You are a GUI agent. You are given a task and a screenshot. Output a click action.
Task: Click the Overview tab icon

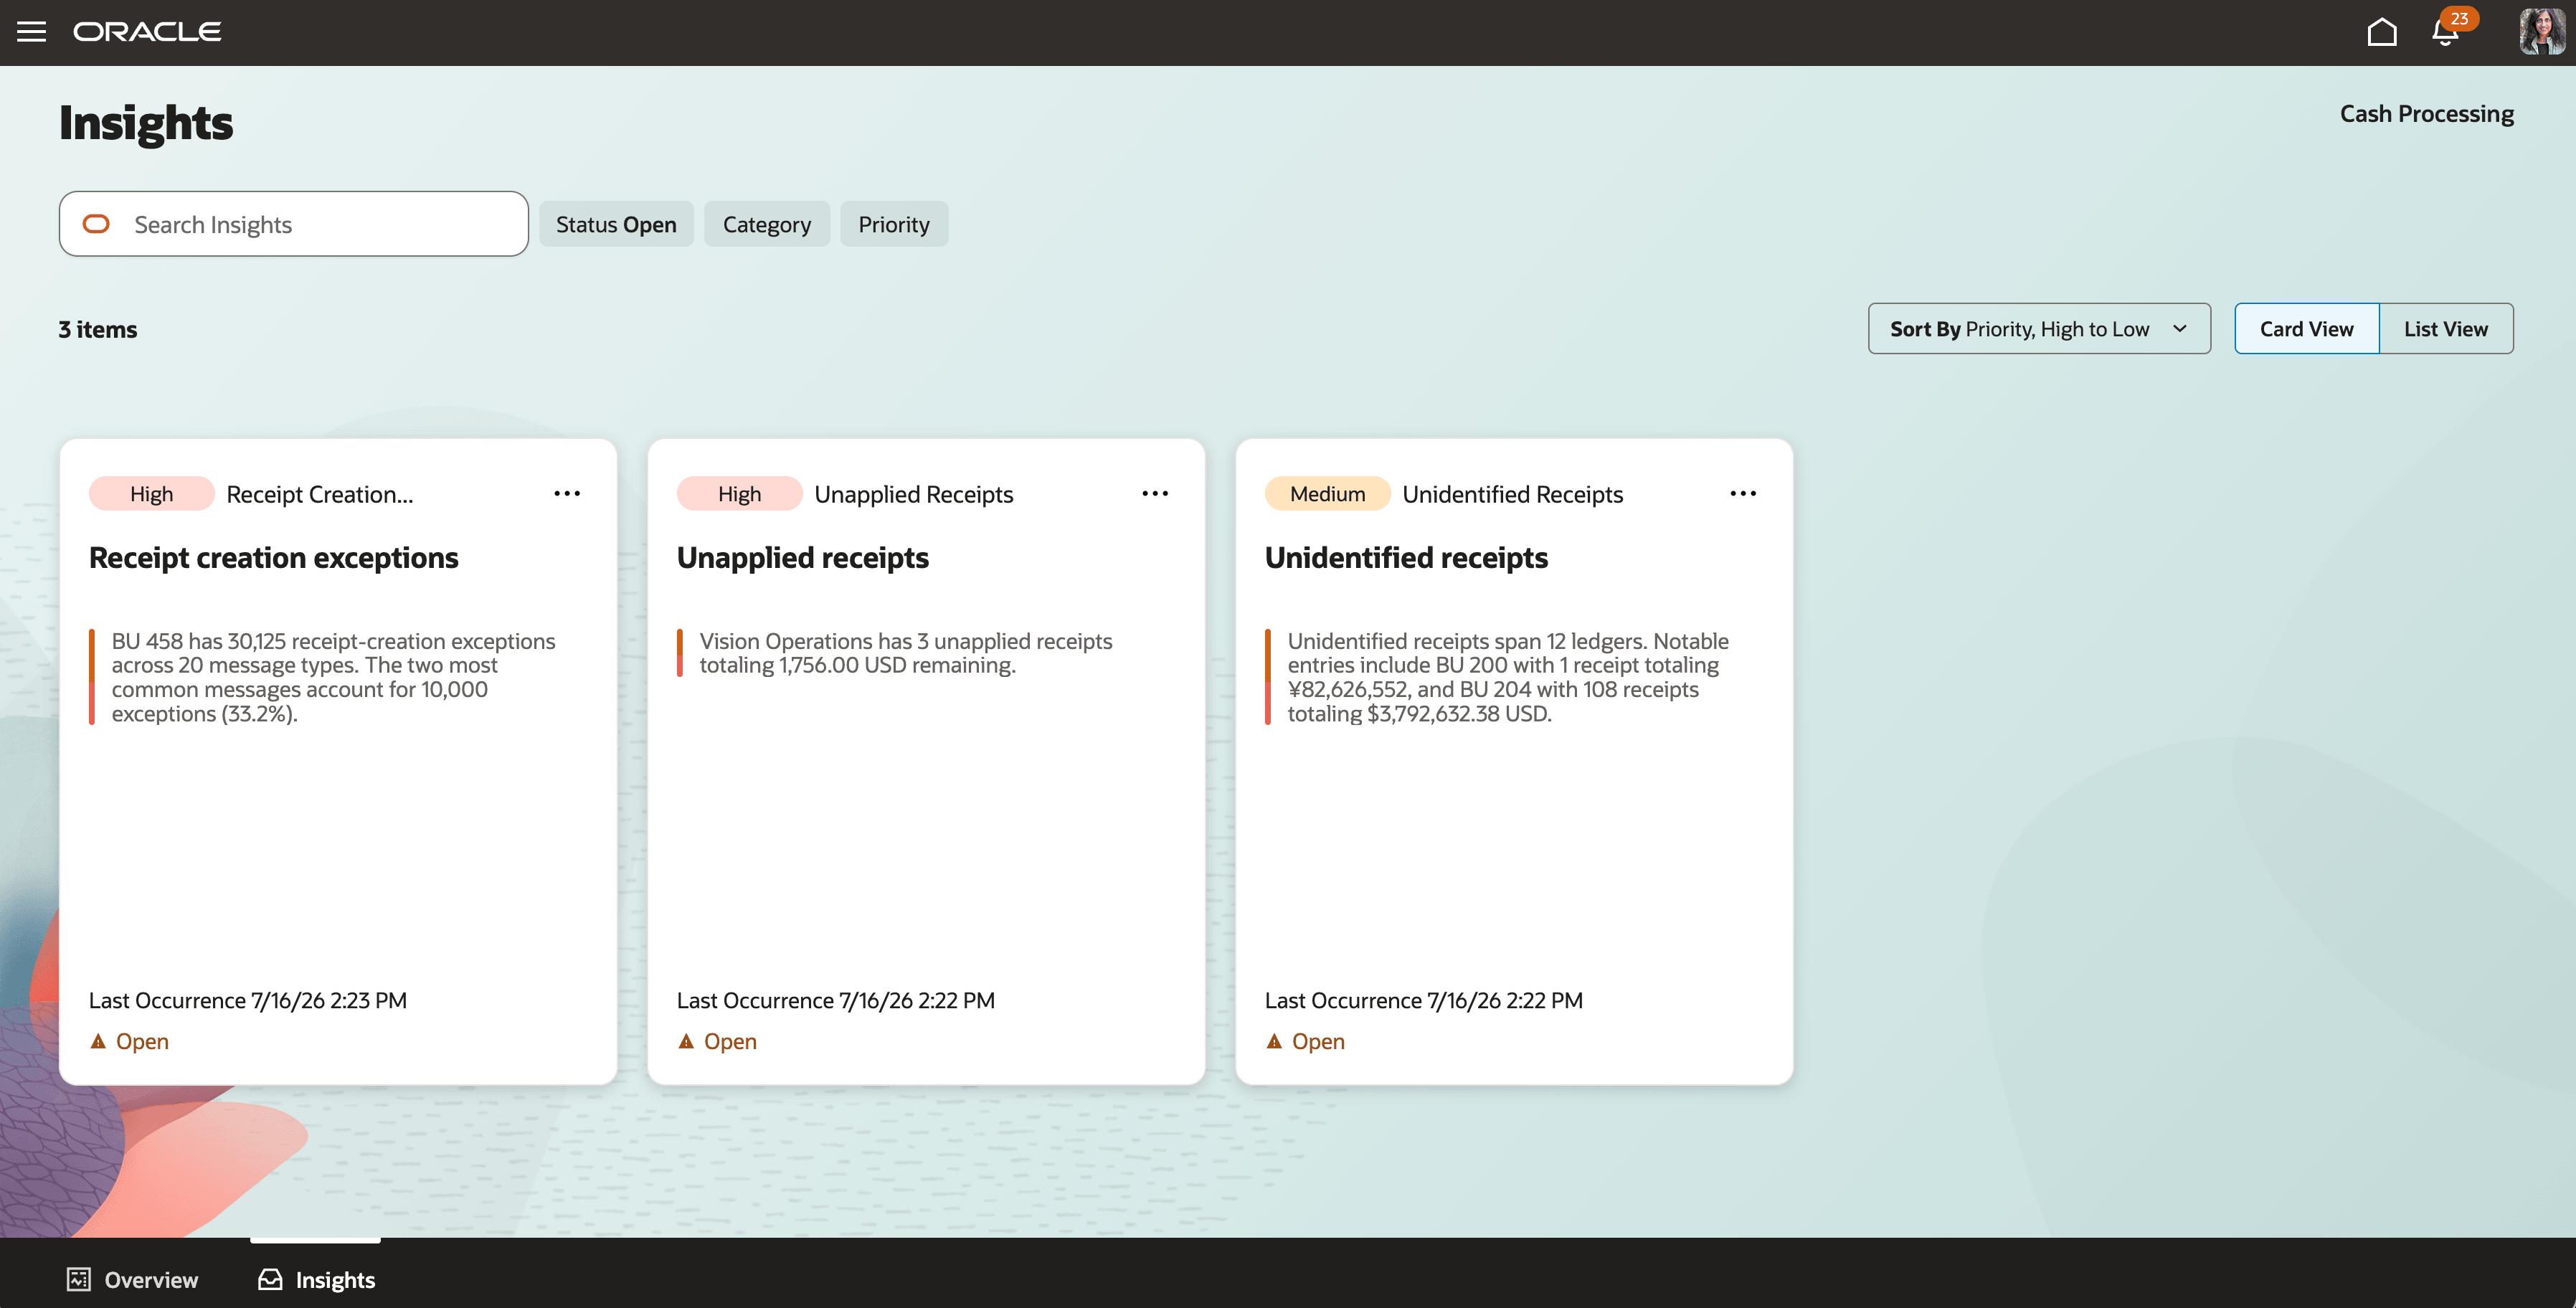[79, 1279]
